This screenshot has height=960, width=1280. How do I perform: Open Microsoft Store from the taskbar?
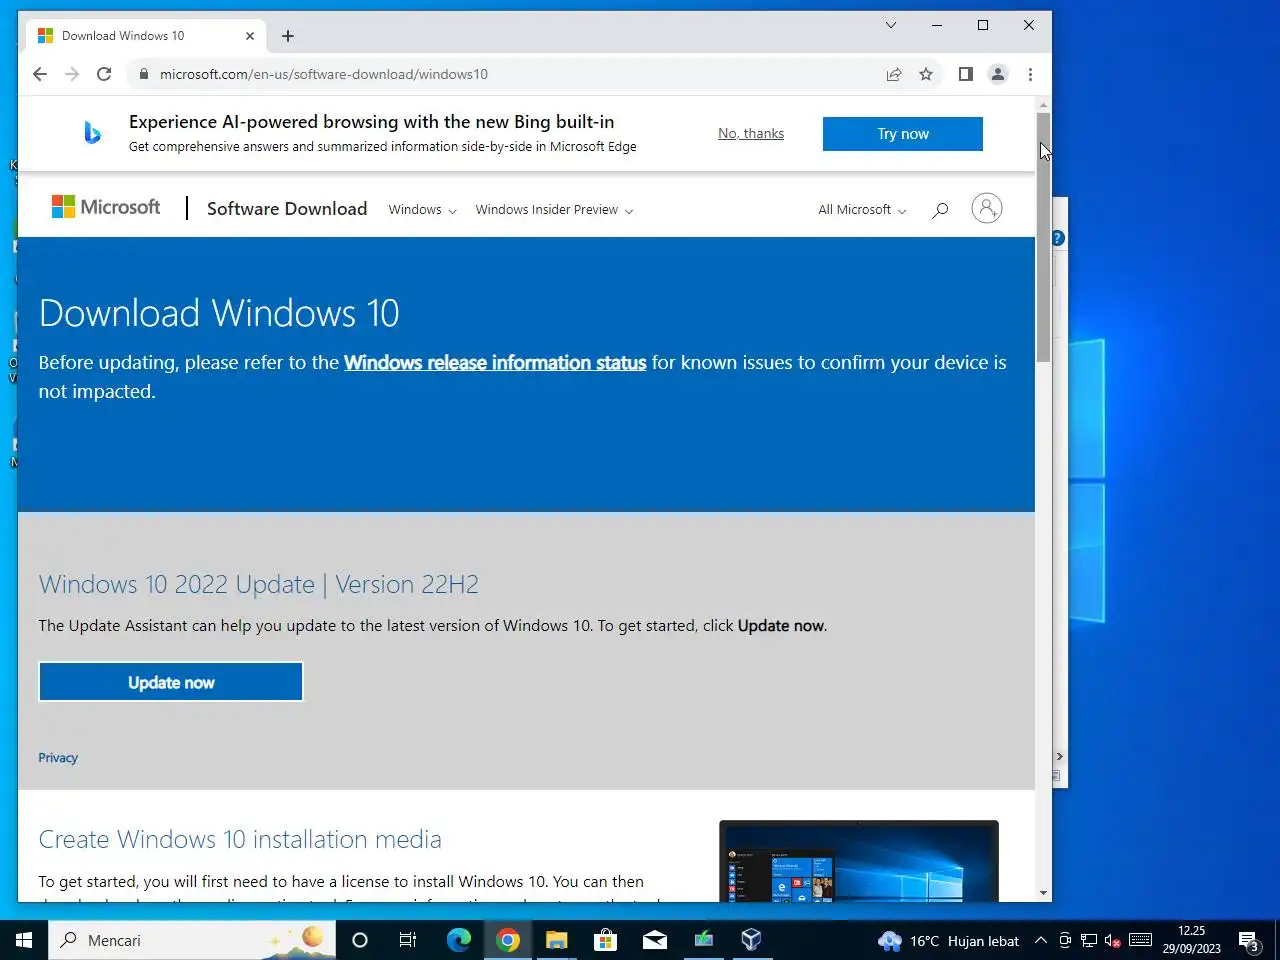pos(605,940)
